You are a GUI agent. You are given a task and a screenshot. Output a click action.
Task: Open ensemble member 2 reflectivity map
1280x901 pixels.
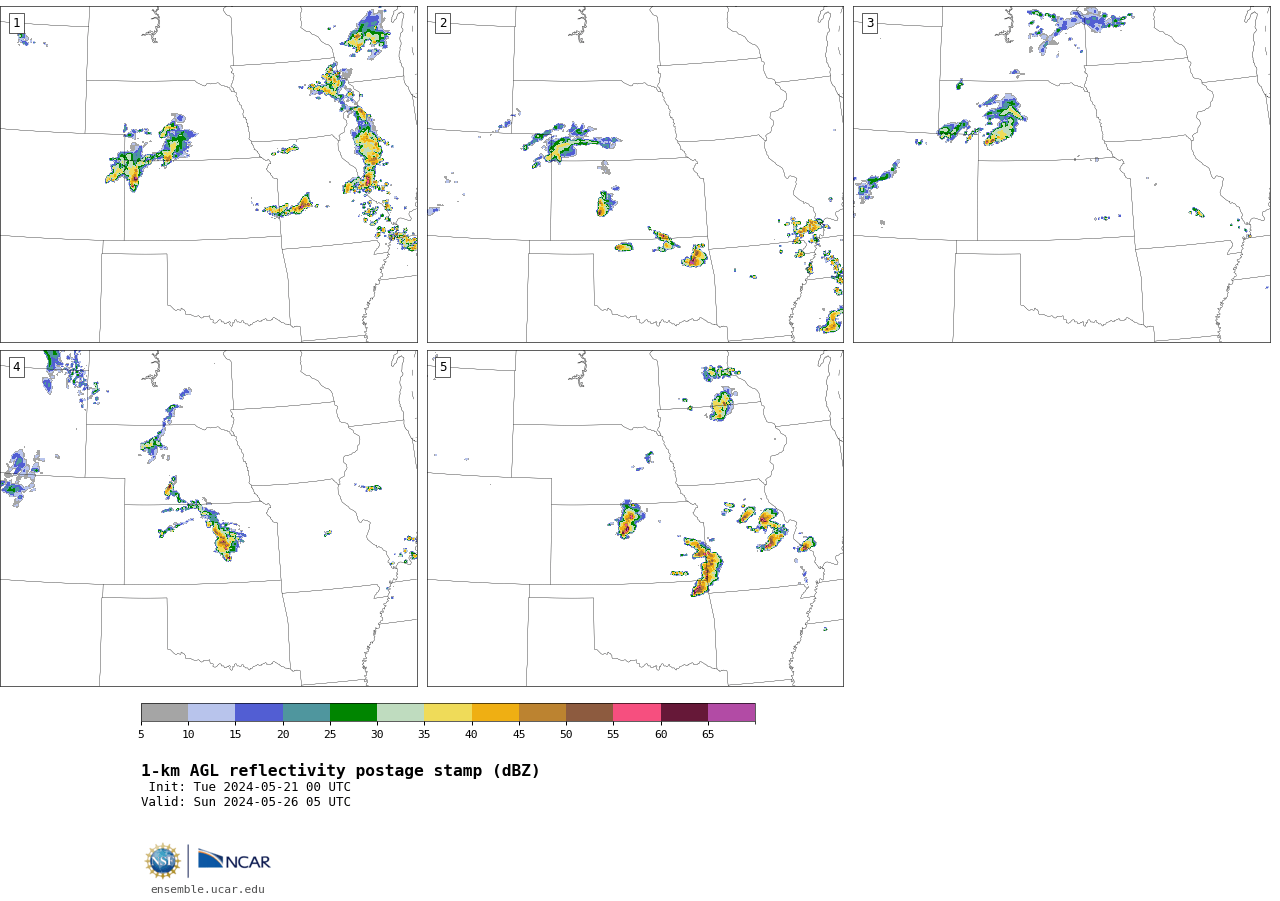[x=635, y=175]
